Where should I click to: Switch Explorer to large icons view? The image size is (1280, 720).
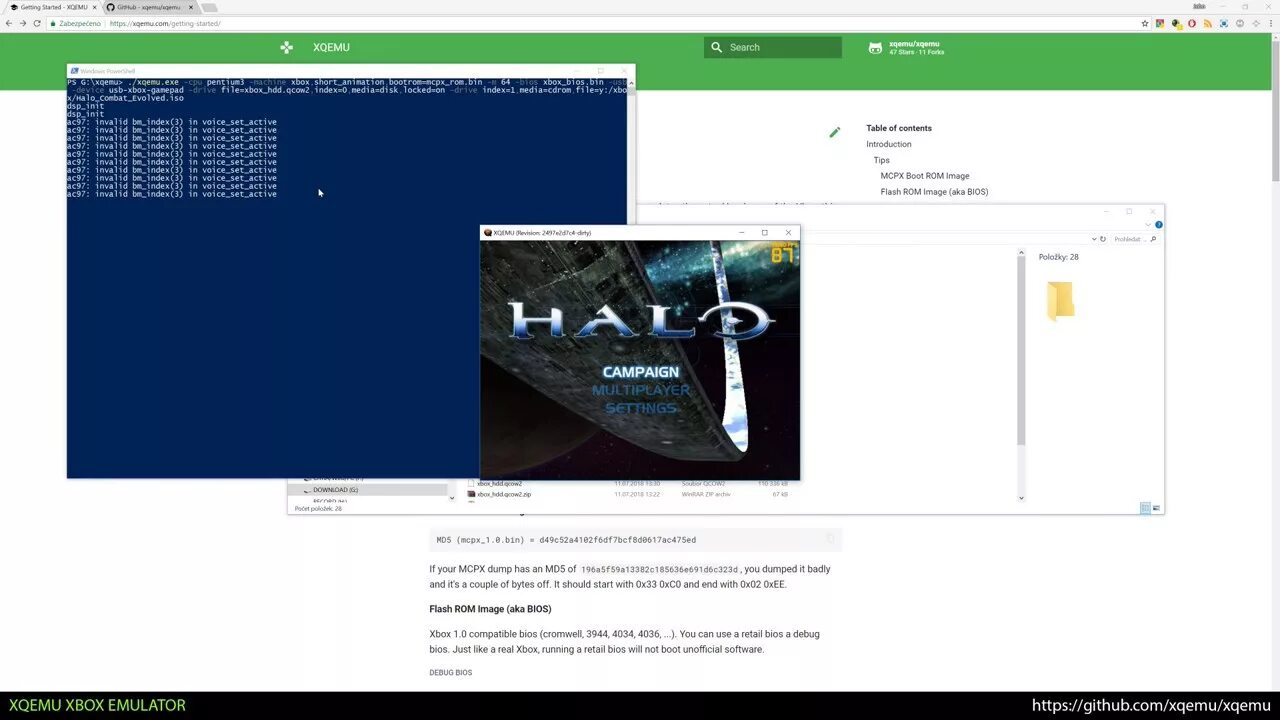coord(1157,508)
